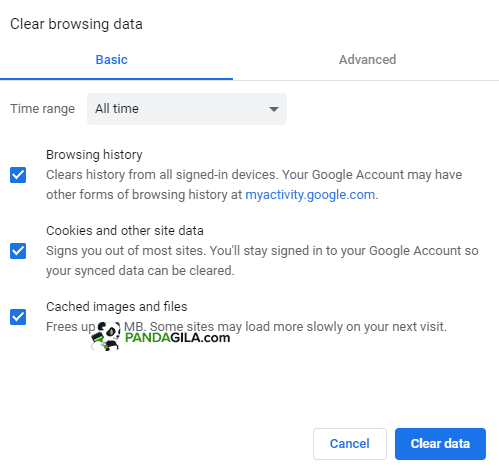Screen dimensions: 499x474
Task: Click the Clears history from all signed-in devices description
Action: tap(254, 185)
